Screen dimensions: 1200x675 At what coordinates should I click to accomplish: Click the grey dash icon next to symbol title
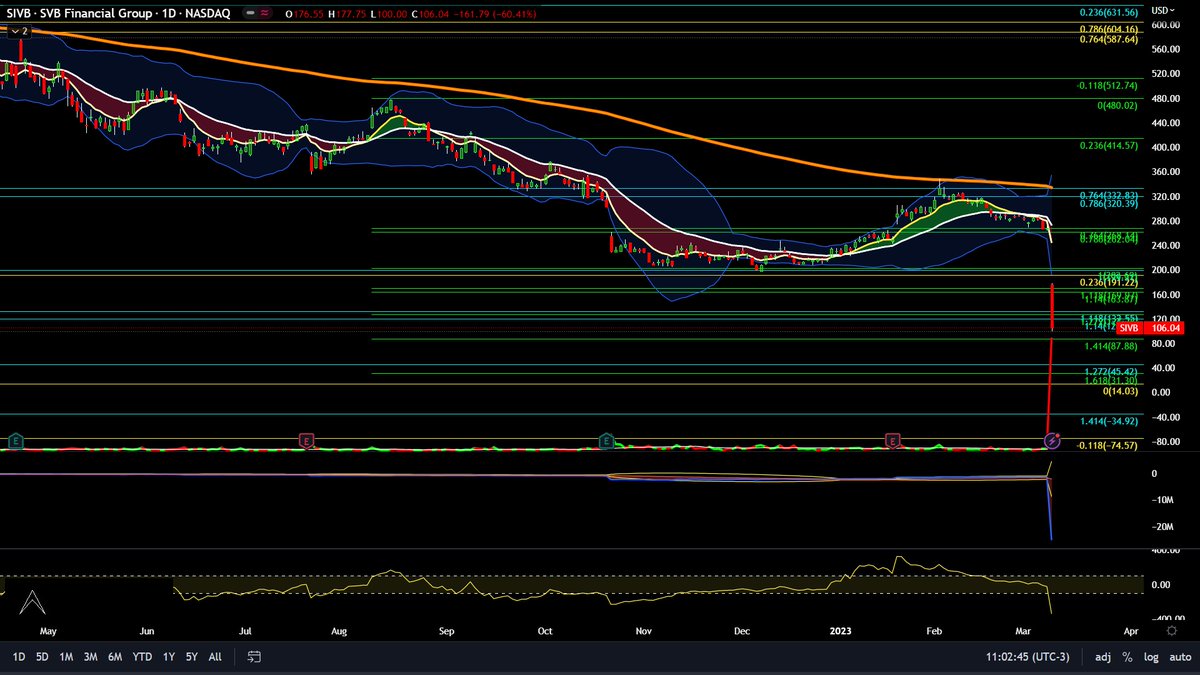251,13
